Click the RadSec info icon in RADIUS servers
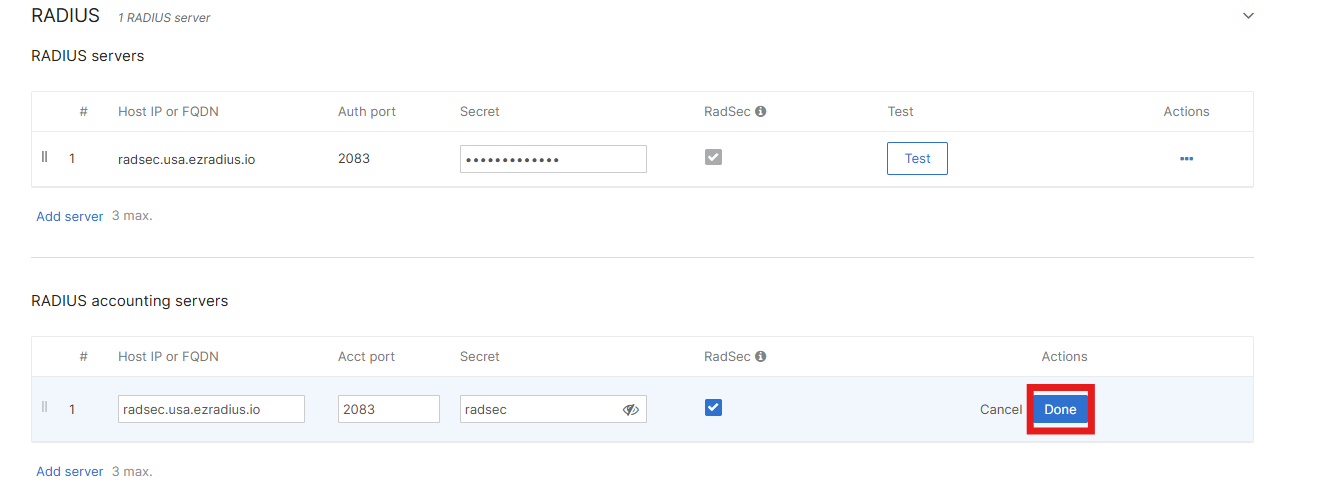The width and height of the screenshot is (1336, 488). pyautogui.click(x=760, y=112)
